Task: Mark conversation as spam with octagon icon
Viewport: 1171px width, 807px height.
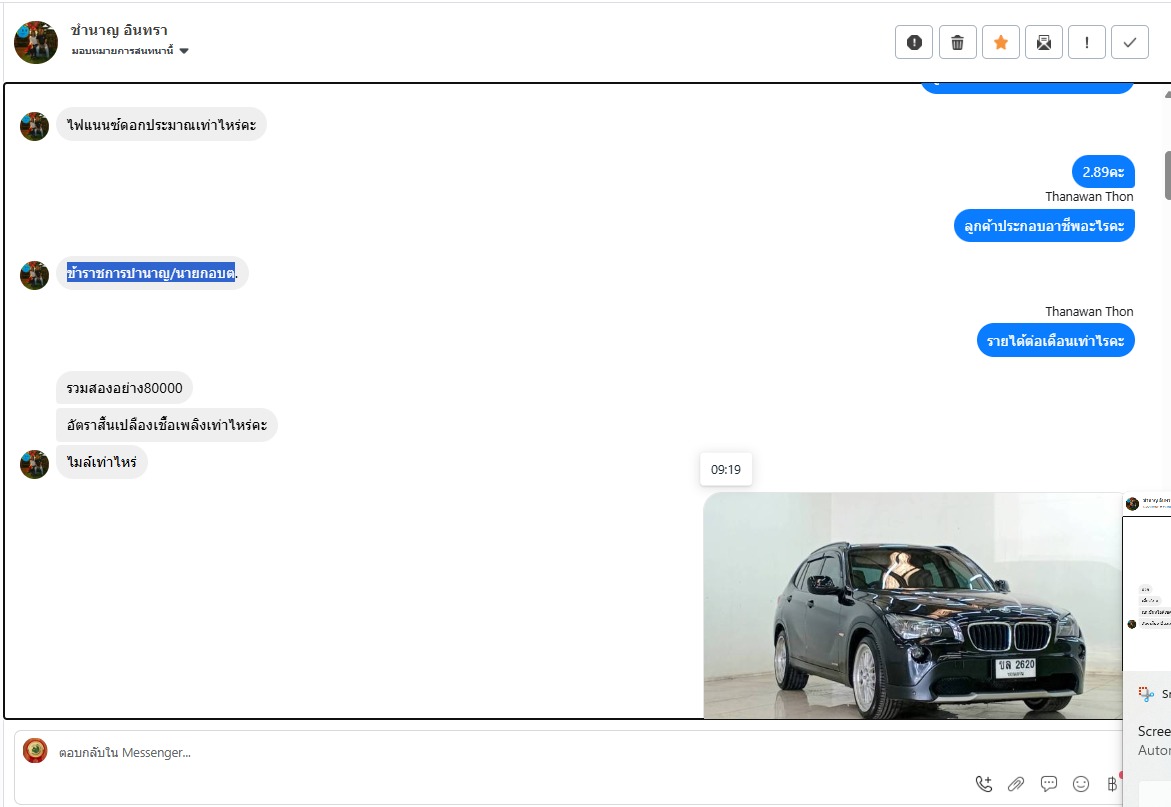Action: point(913,42)
